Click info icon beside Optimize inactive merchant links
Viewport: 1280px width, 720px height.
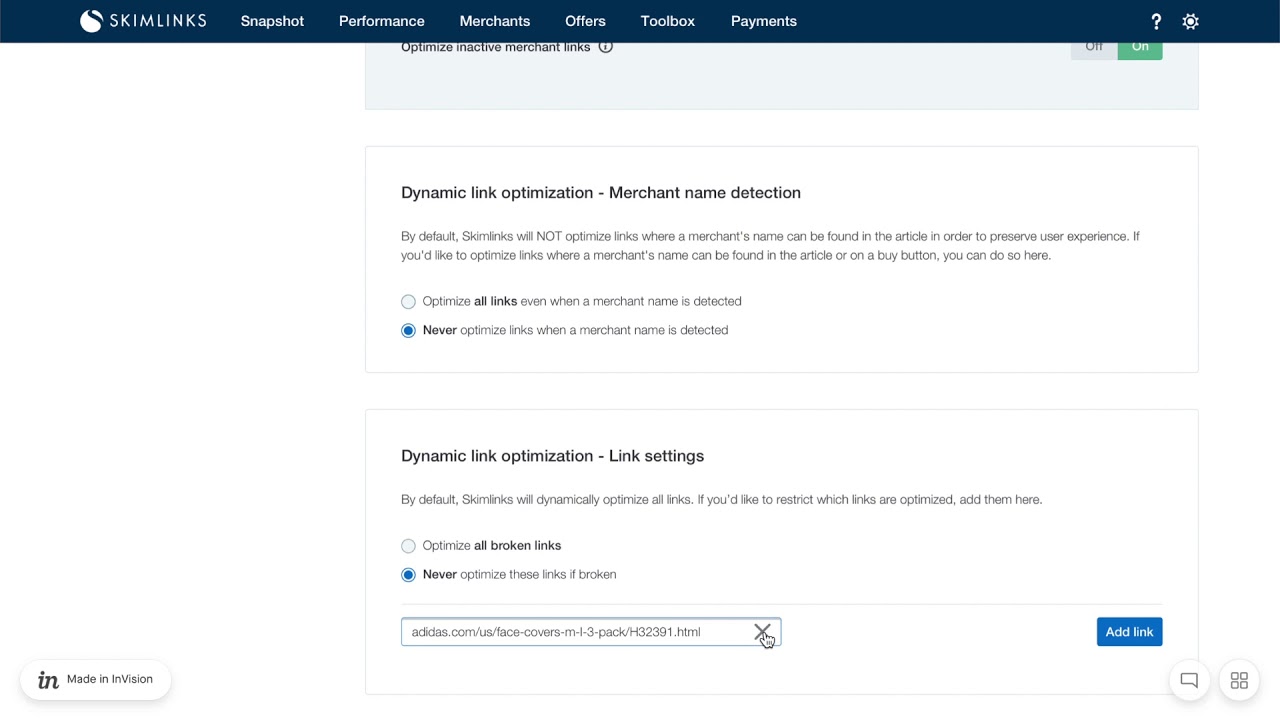605,47
